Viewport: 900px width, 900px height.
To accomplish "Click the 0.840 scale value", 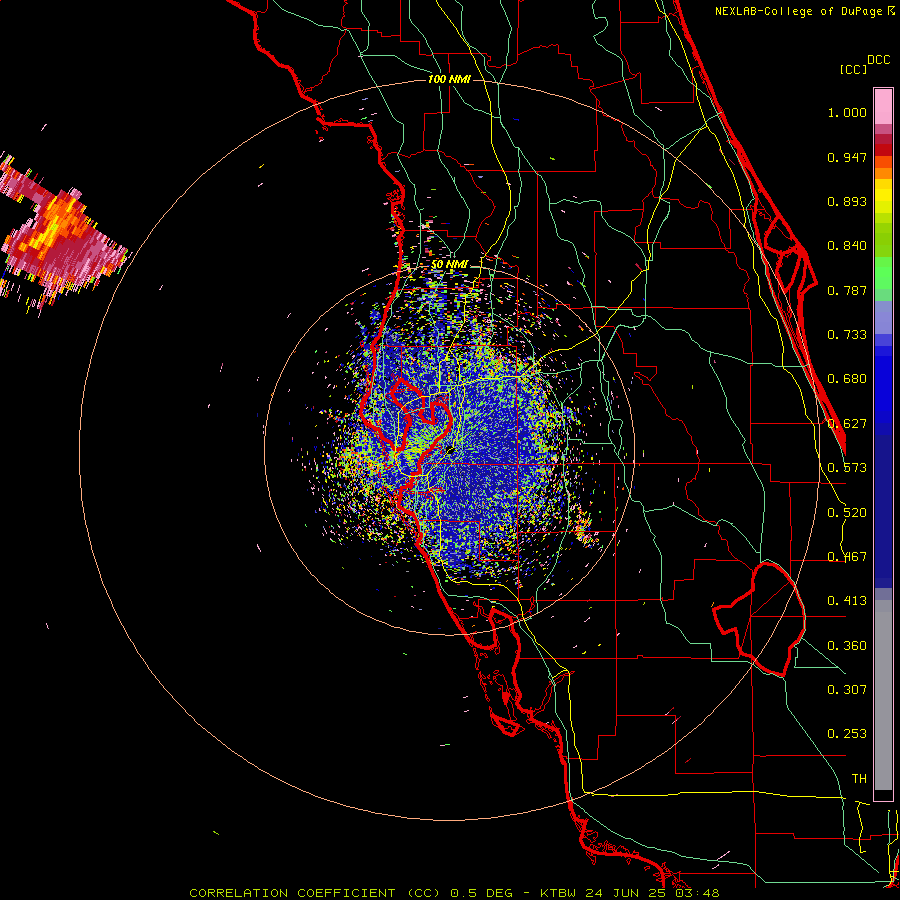I will coord(847,246).
